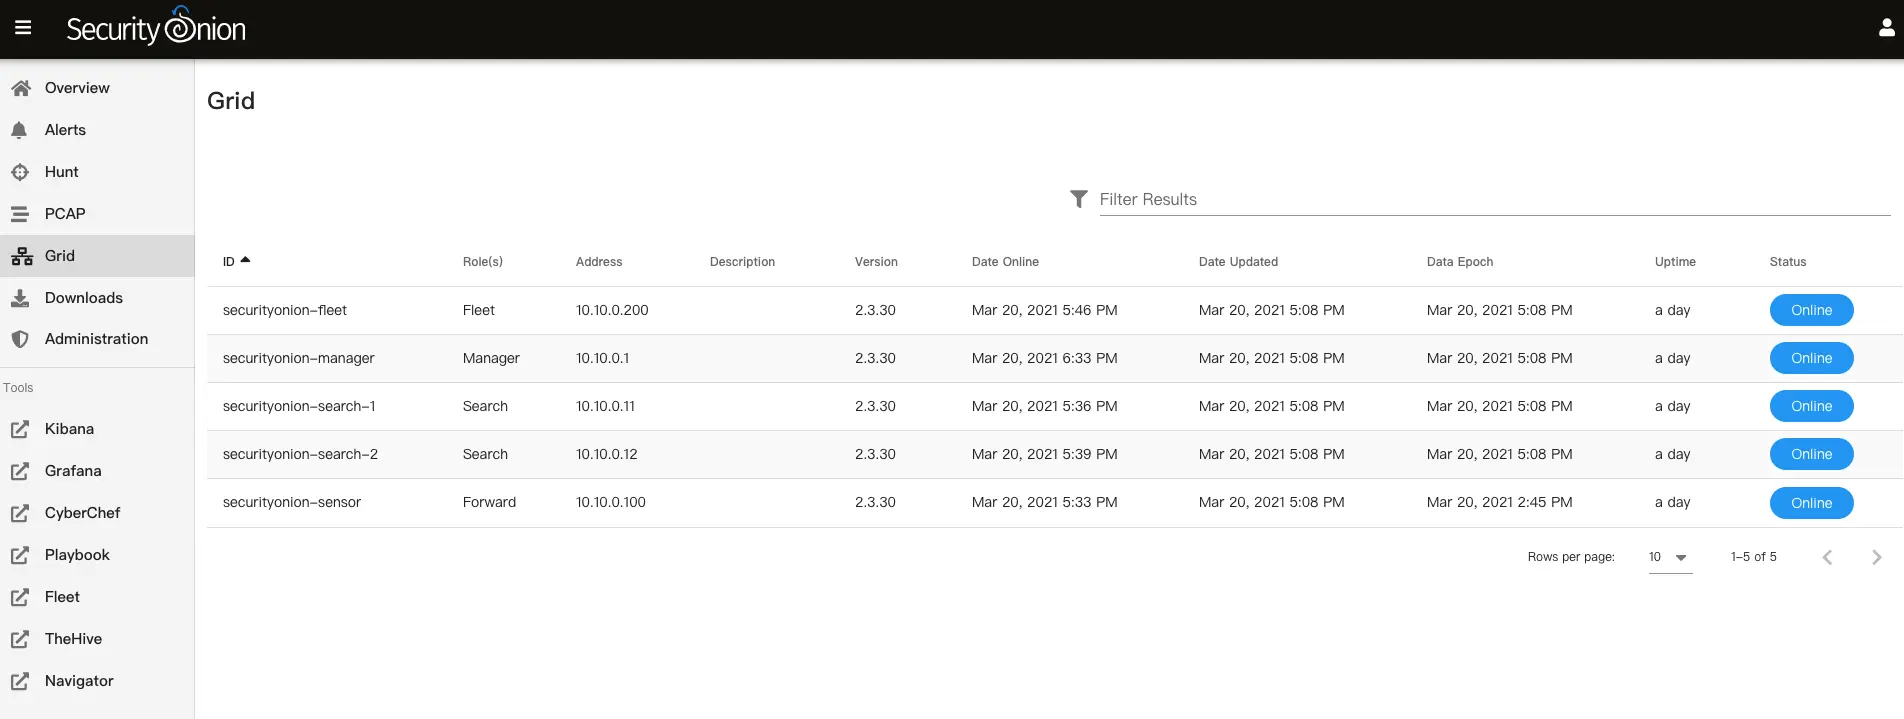Click the Kibana external link icon
The image size is (1904, 719).
[20, 429]
